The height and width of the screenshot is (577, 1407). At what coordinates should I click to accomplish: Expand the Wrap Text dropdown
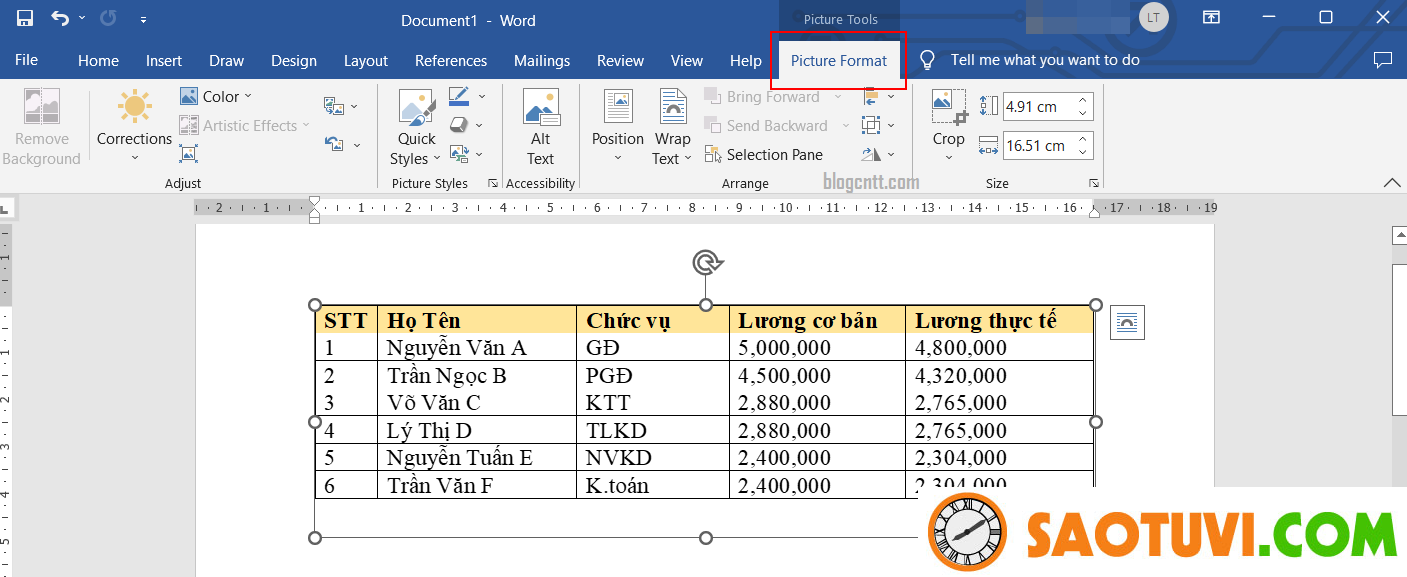tap(672, 148)
